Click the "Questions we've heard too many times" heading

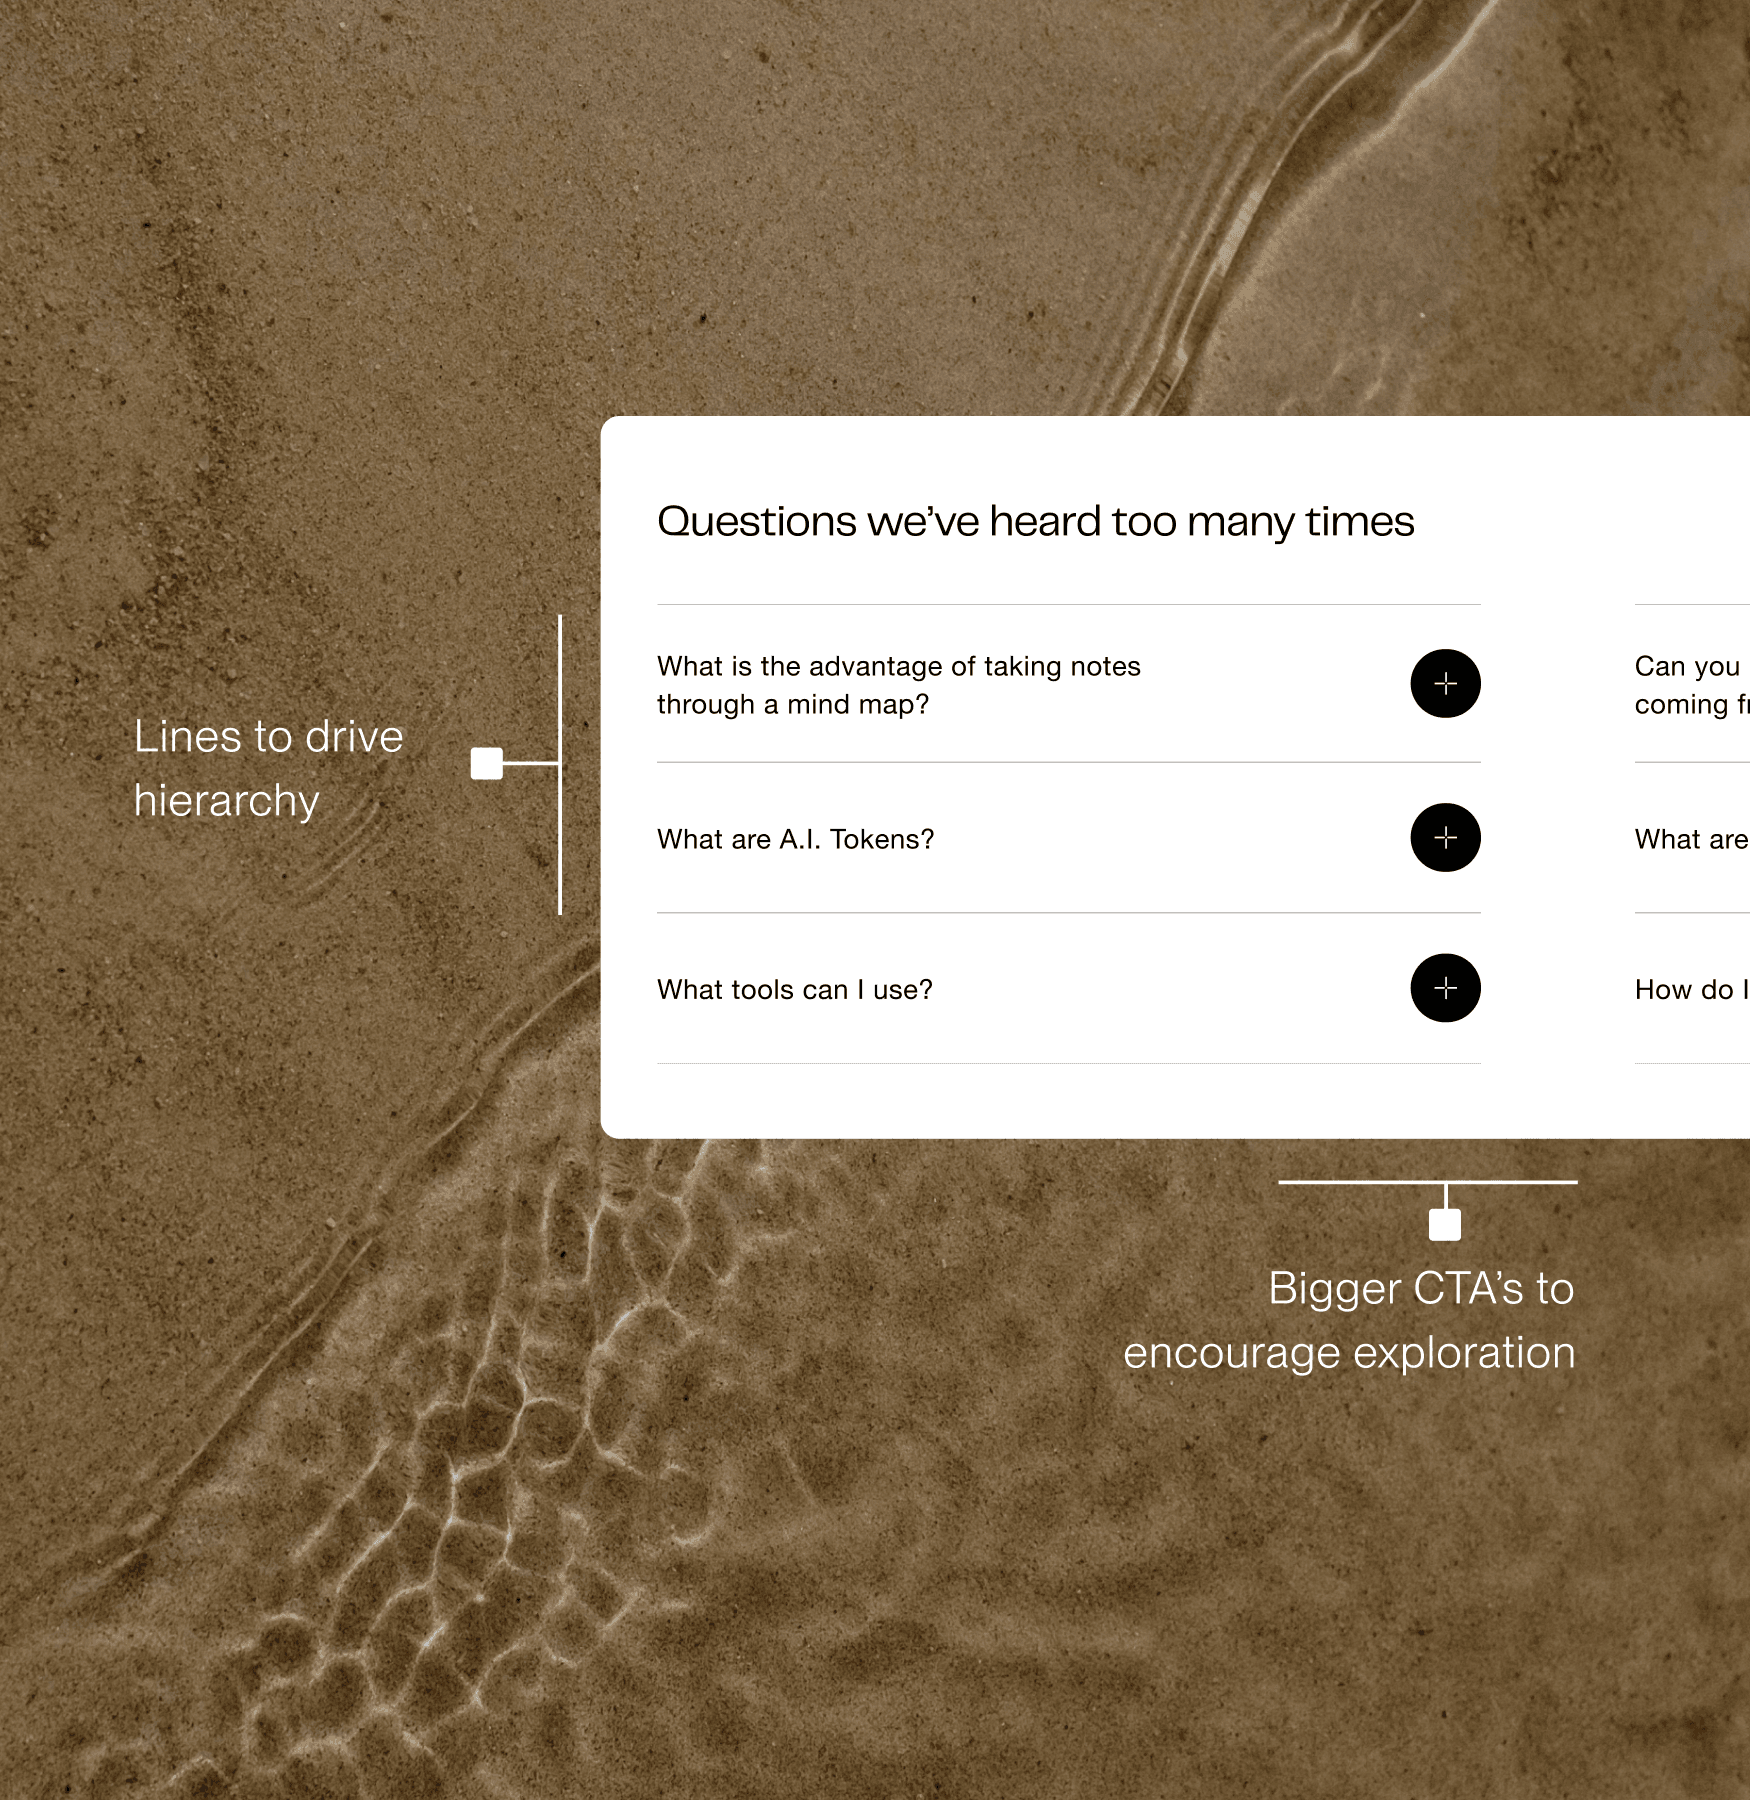1035,521
